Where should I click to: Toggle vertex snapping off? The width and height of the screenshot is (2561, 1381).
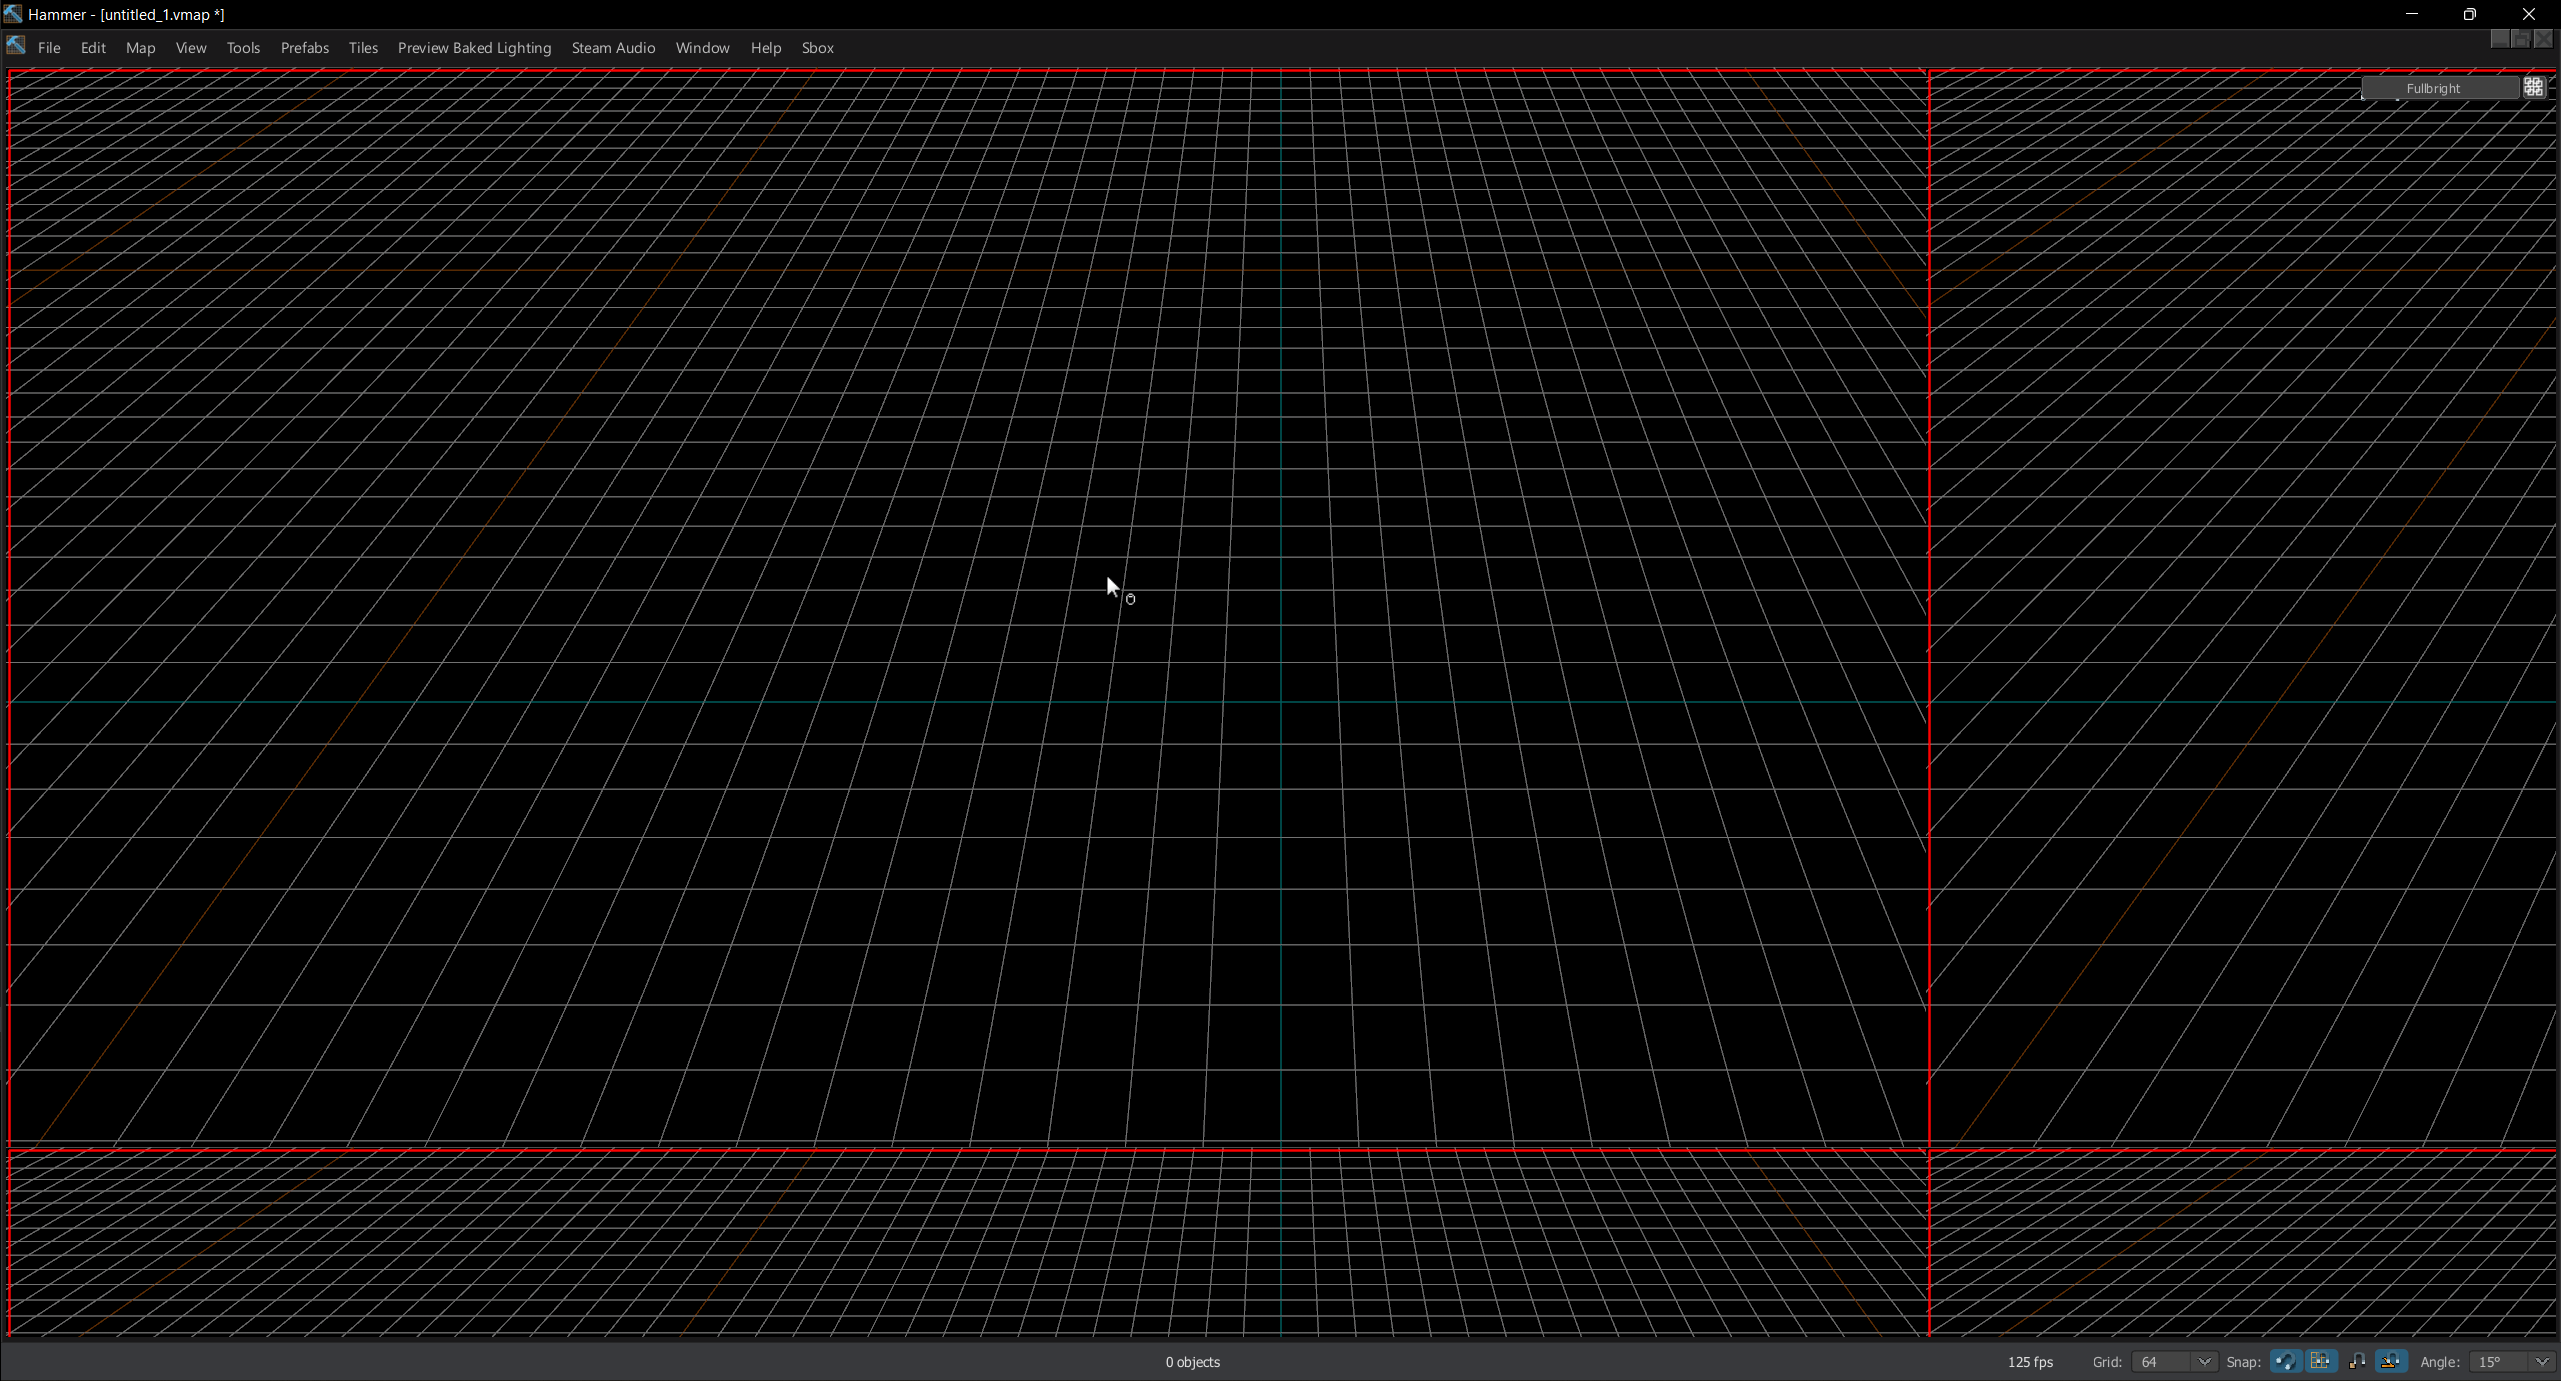[2358, 1362]
